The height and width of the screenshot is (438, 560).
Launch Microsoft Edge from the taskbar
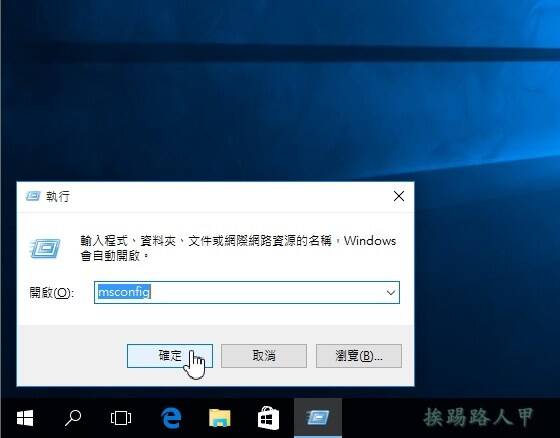[171, 418]
